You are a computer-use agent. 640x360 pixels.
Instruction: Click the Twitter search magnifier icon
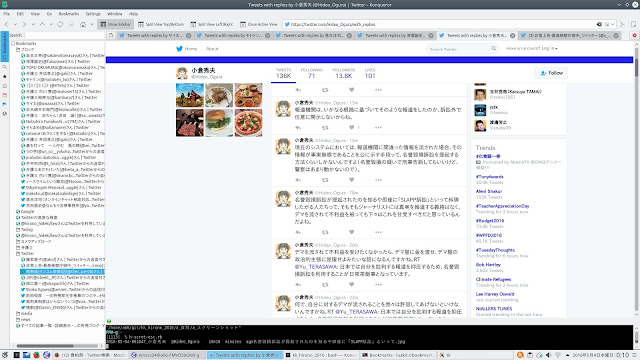coord(493,49)
